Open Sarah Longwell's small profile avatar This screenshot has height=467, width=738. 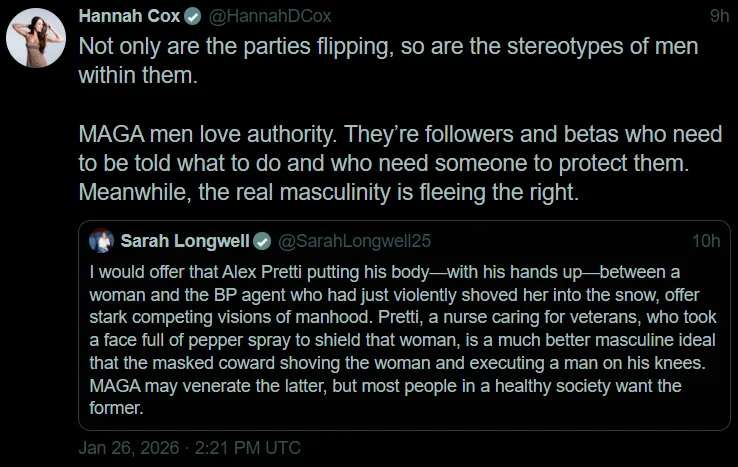(101, 241)
